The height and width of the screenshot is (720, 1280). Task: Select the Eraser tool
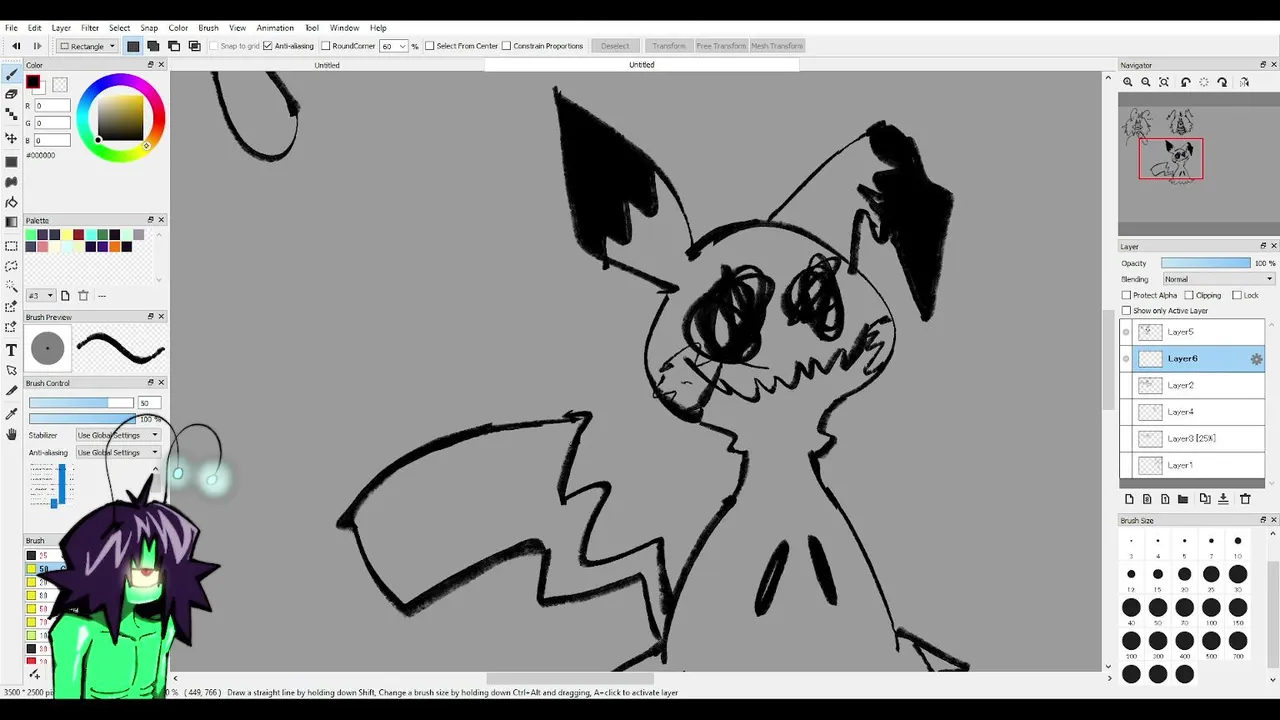12,94
